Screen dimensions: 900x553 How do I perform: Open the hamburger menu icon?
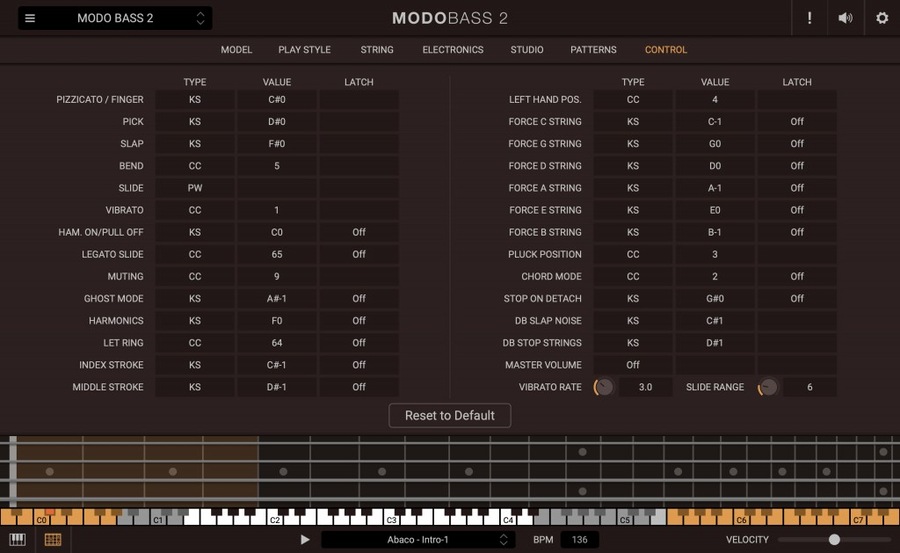(30, 18)
